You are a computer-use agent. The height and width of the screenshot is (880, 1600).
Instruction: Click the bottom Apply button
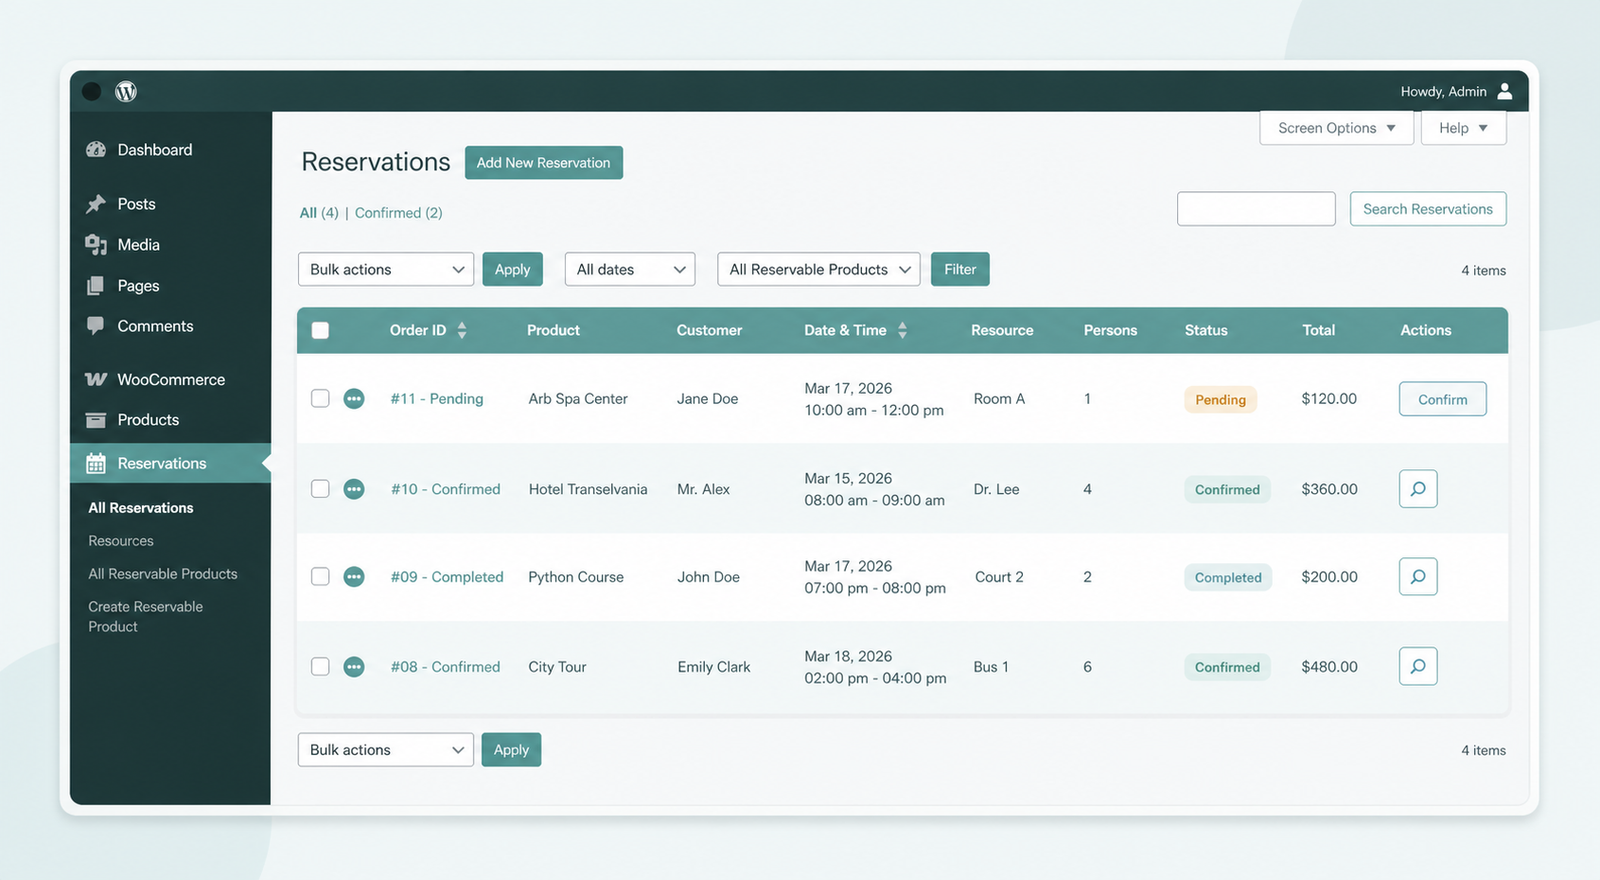(511, 750)
